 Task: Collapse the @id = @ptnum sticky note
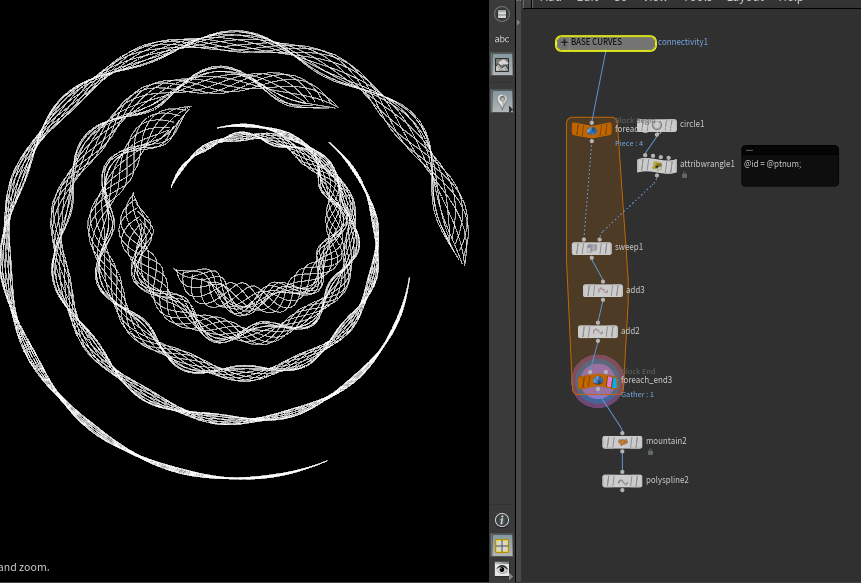point(750,151)
